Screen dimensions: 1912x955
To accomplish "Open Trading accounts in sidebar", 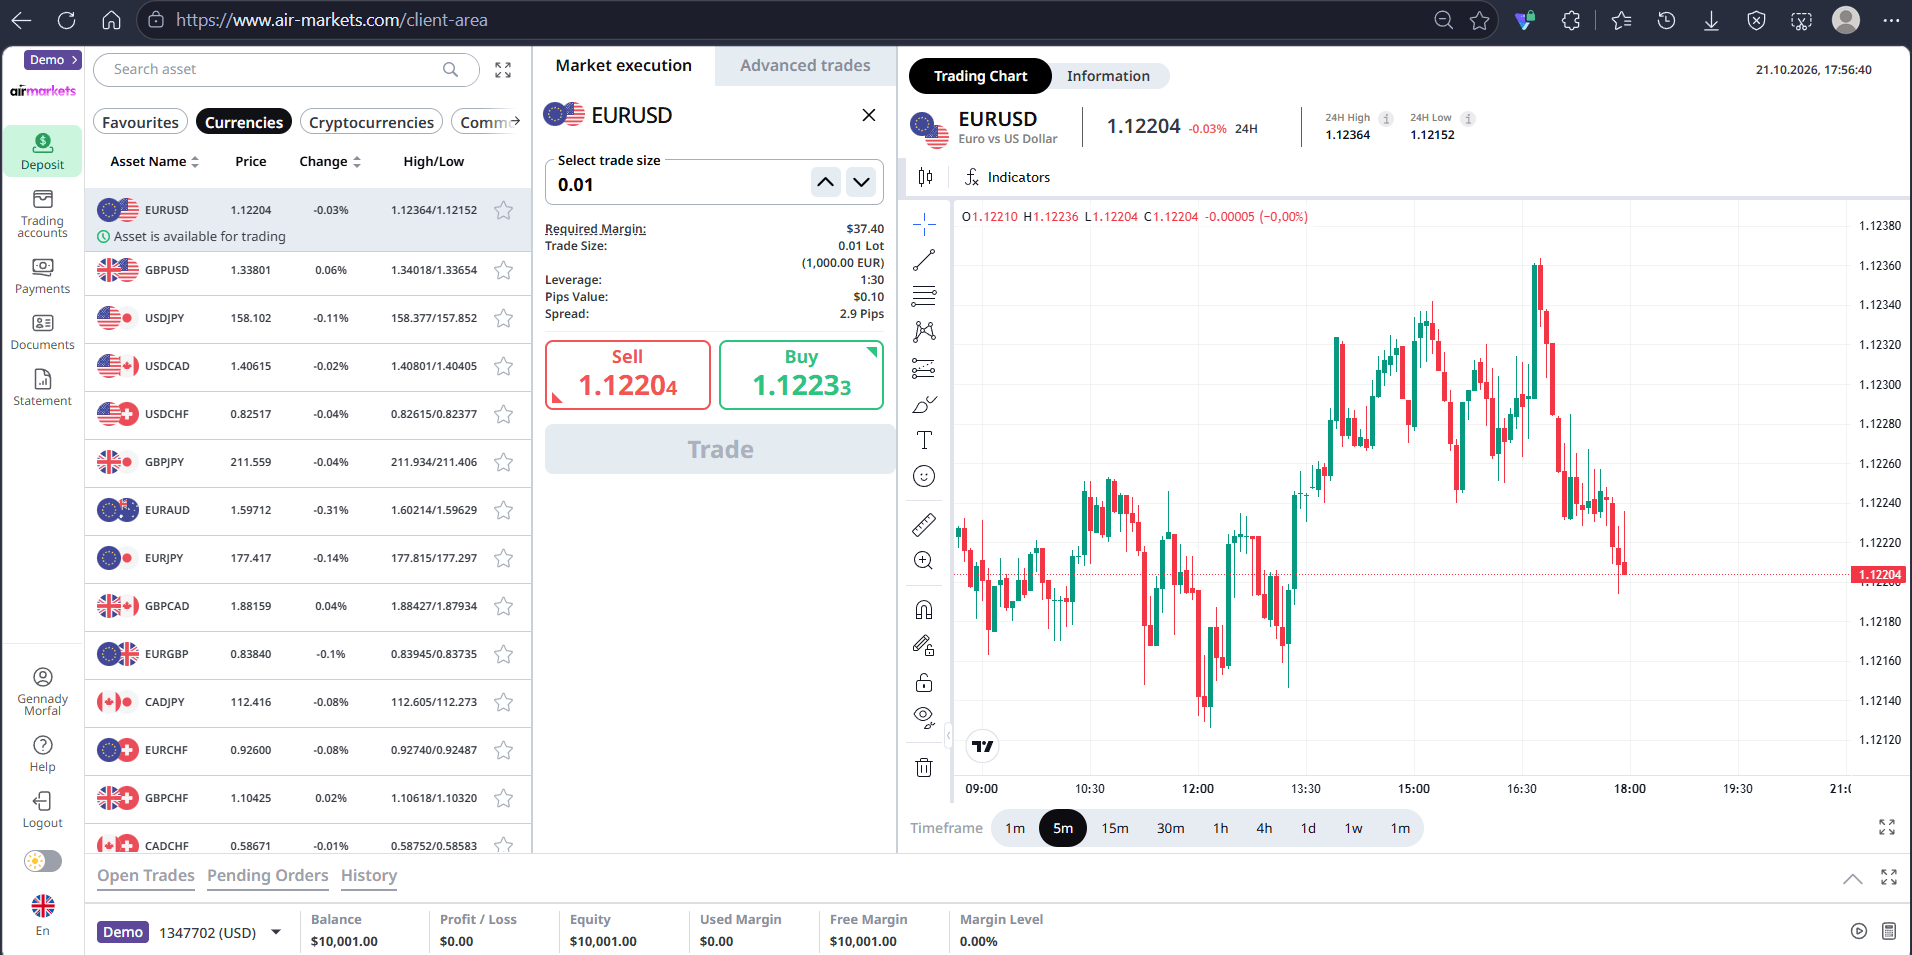I will pyautogui.click(x=42, y=214).
